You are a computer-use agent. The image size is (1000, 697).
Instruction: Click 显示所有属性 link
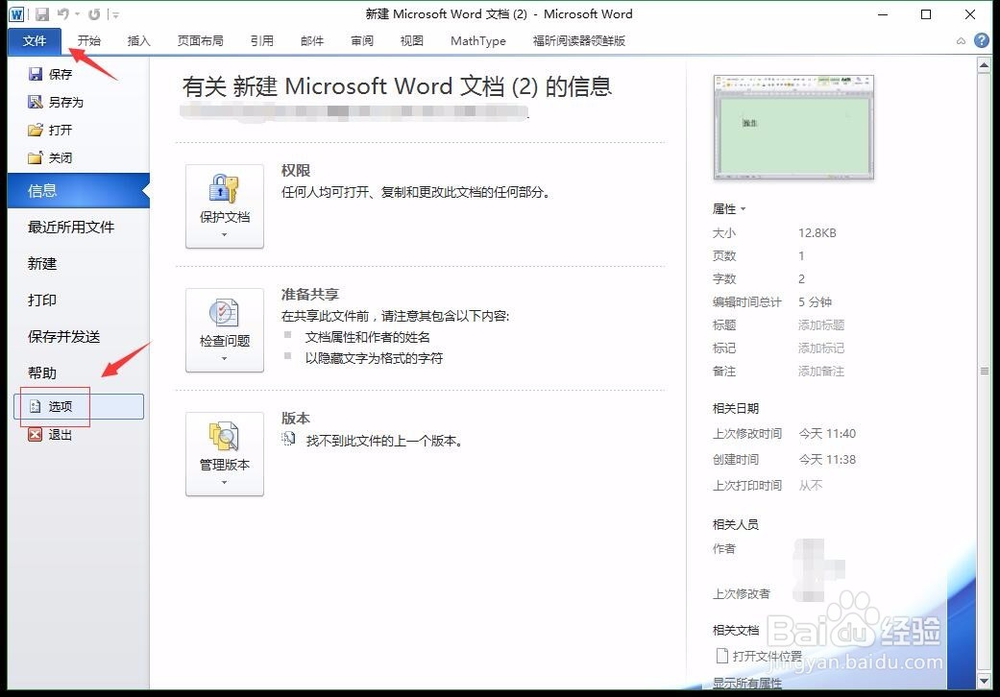747,683
